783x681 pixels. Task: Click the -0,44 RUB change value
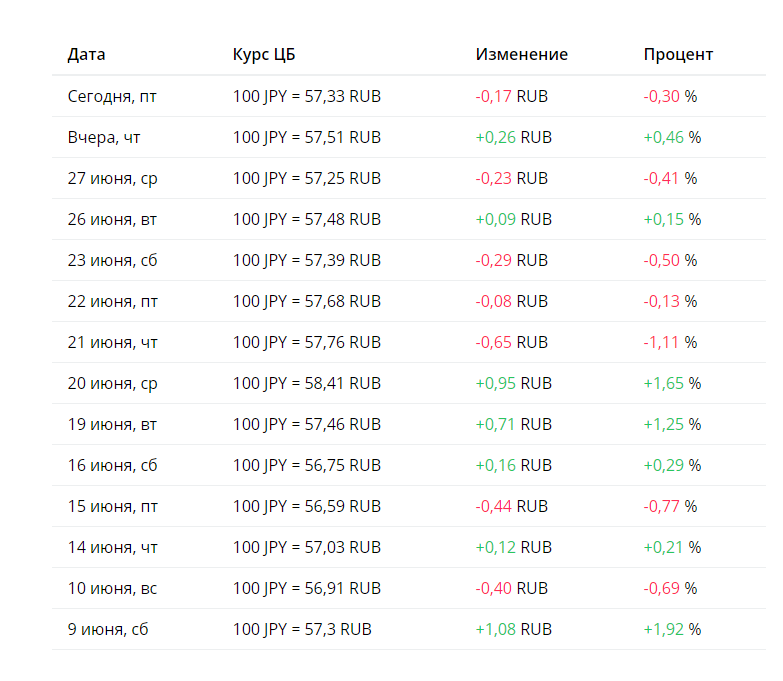click(511, 507)
